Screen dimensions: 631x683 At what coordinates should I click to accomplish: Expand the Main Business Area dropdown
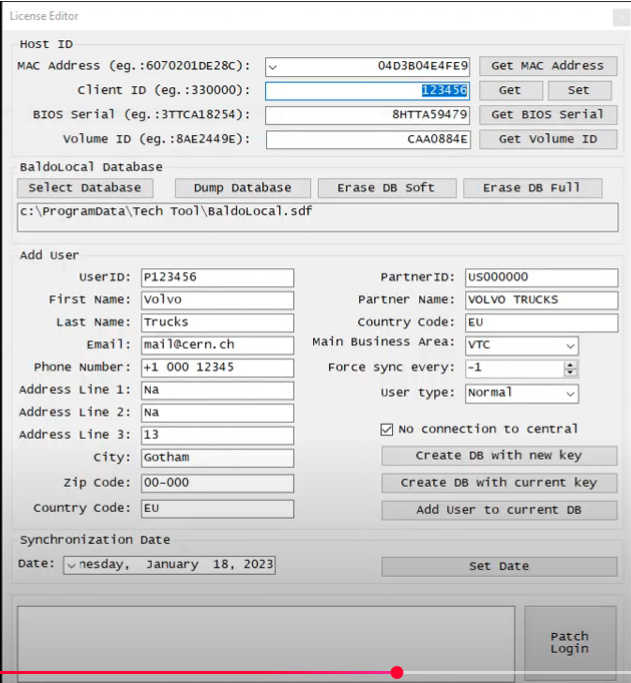(570, 346)
